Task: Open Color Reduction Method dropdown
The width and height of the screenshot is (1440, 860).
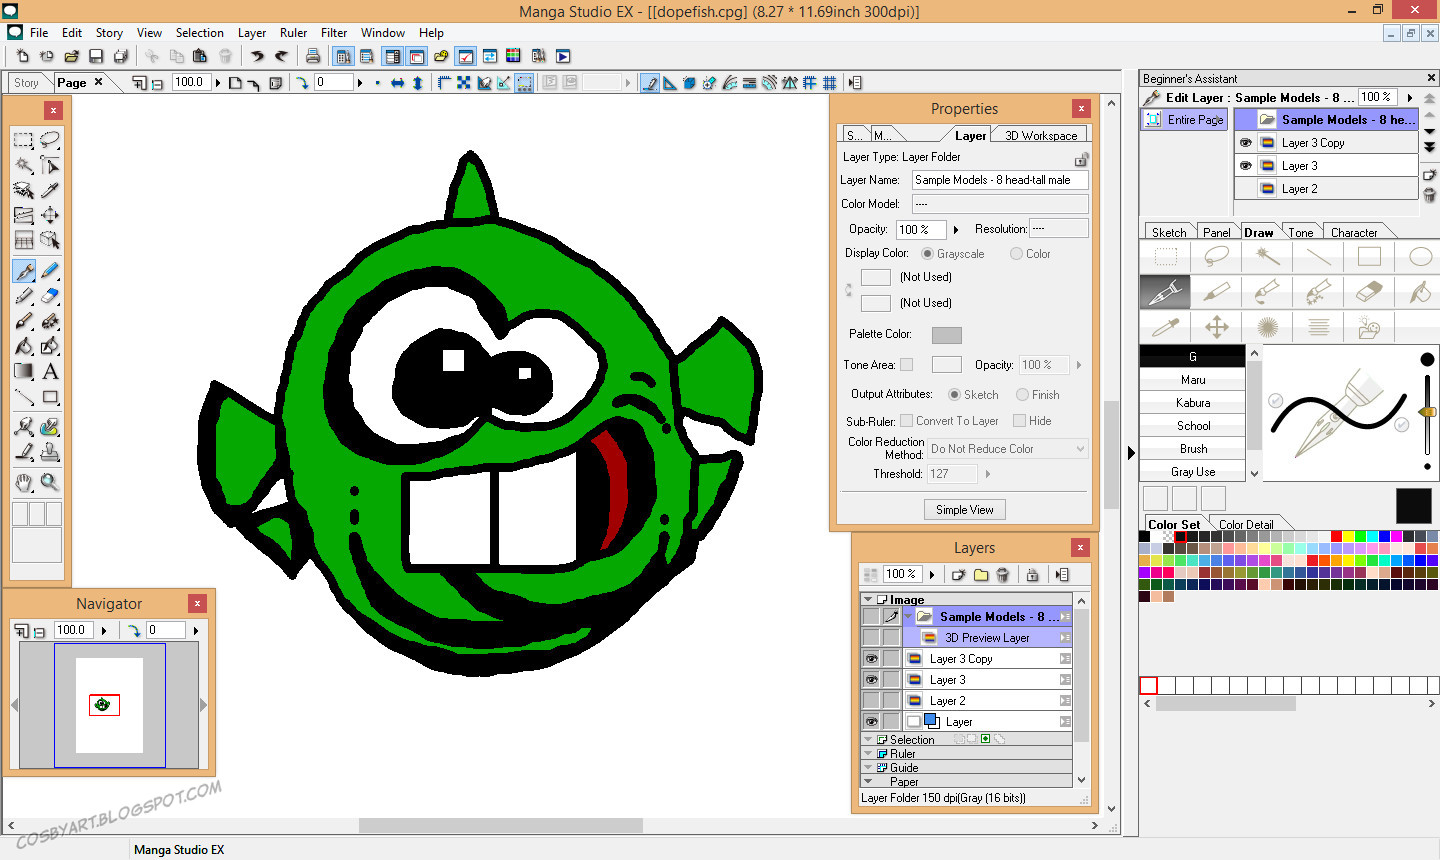Action: pyautogui.click(x=1008, y=449)
